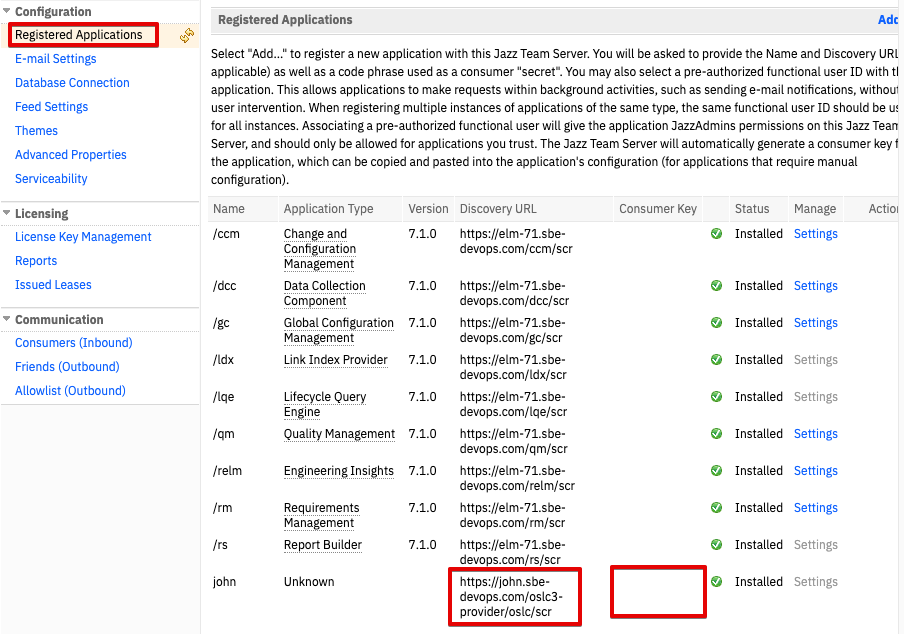This screenshot has width=904, height=634.
Task: Click the refresh icon beside Registered Applications
Action: tap(187, 35)
